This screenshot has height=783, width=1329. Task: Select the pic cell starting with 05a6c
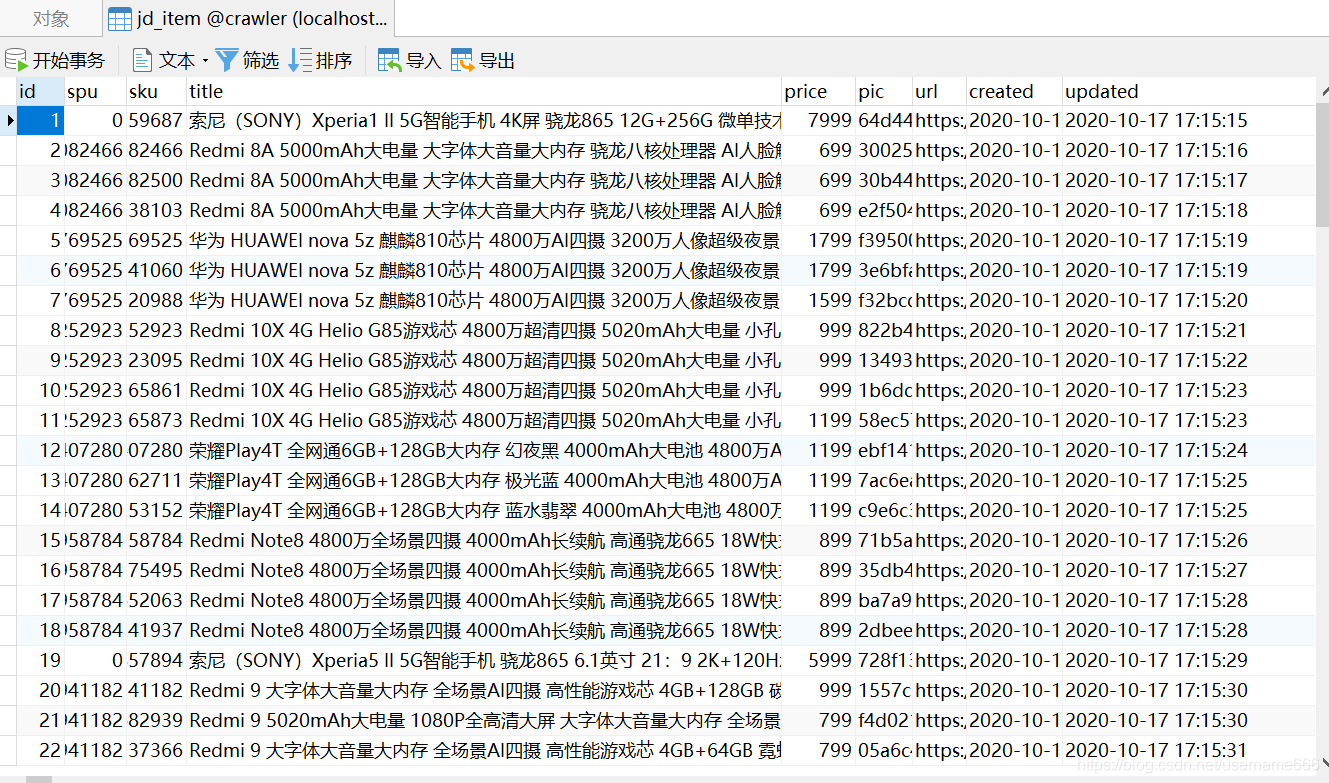[x=884, y=751]
